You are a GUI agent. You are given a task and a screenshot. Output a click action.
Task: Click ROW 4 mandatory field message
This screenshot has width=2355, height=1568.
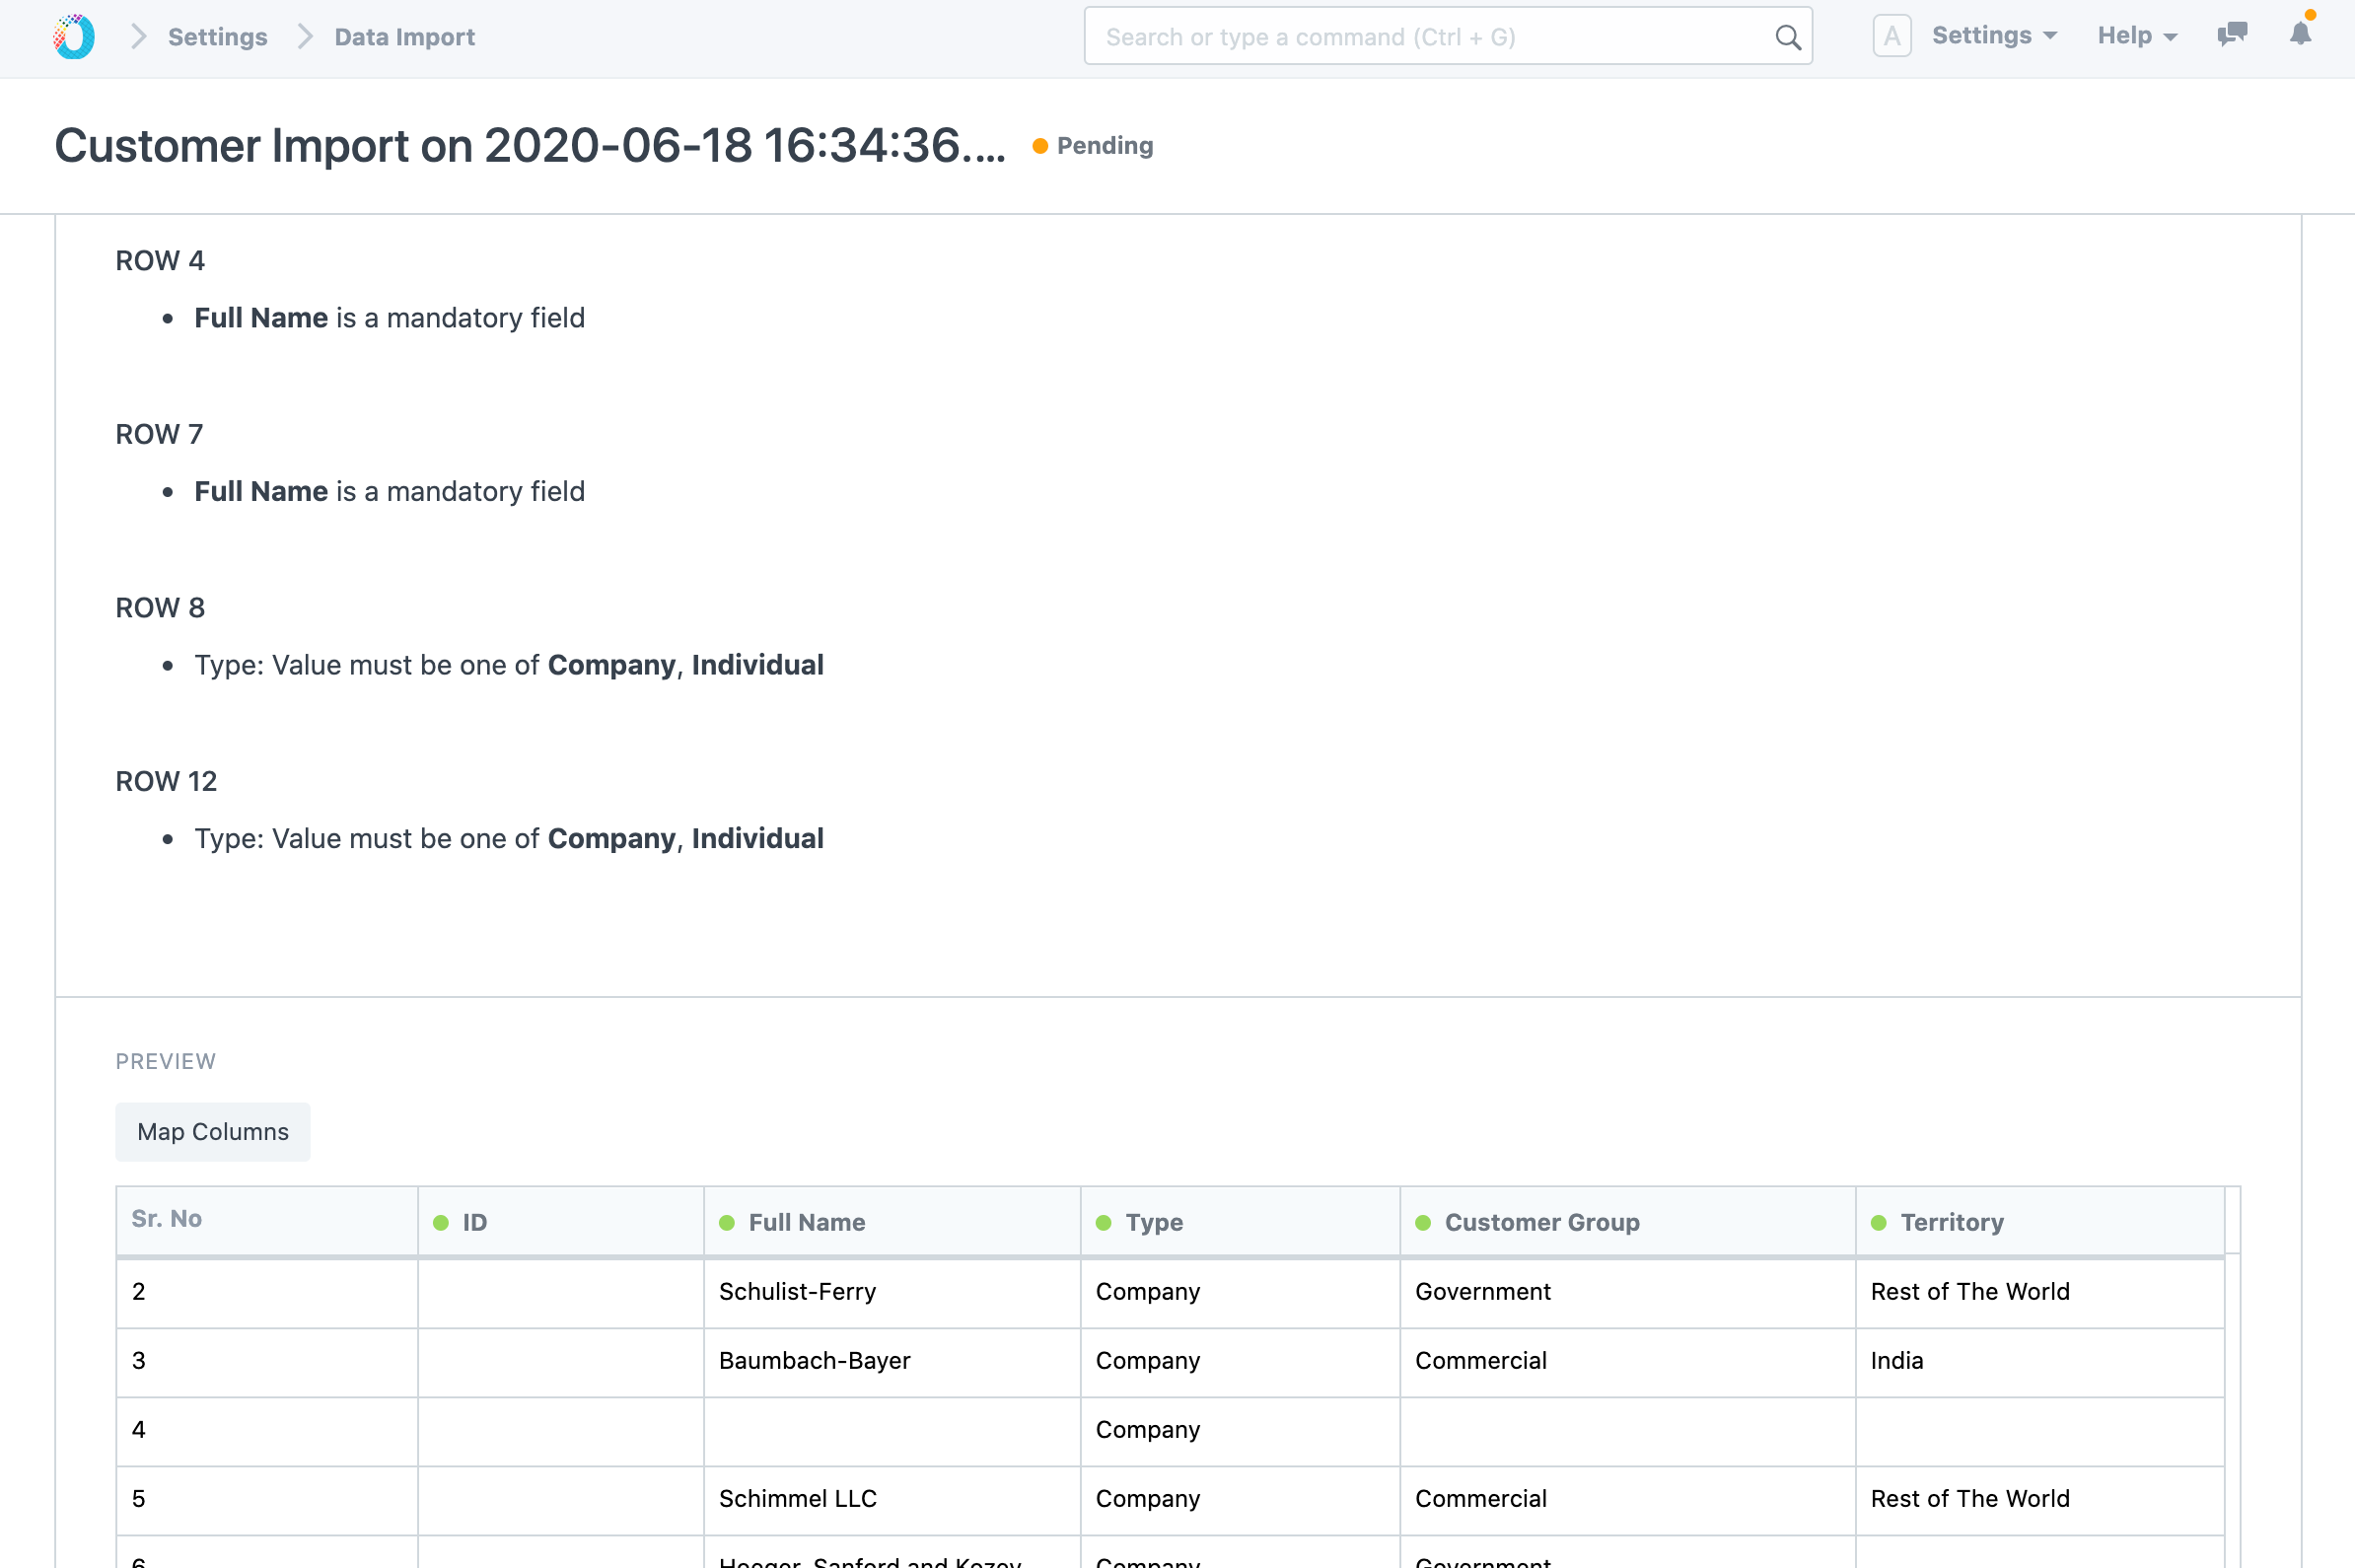tap(390, 318)
